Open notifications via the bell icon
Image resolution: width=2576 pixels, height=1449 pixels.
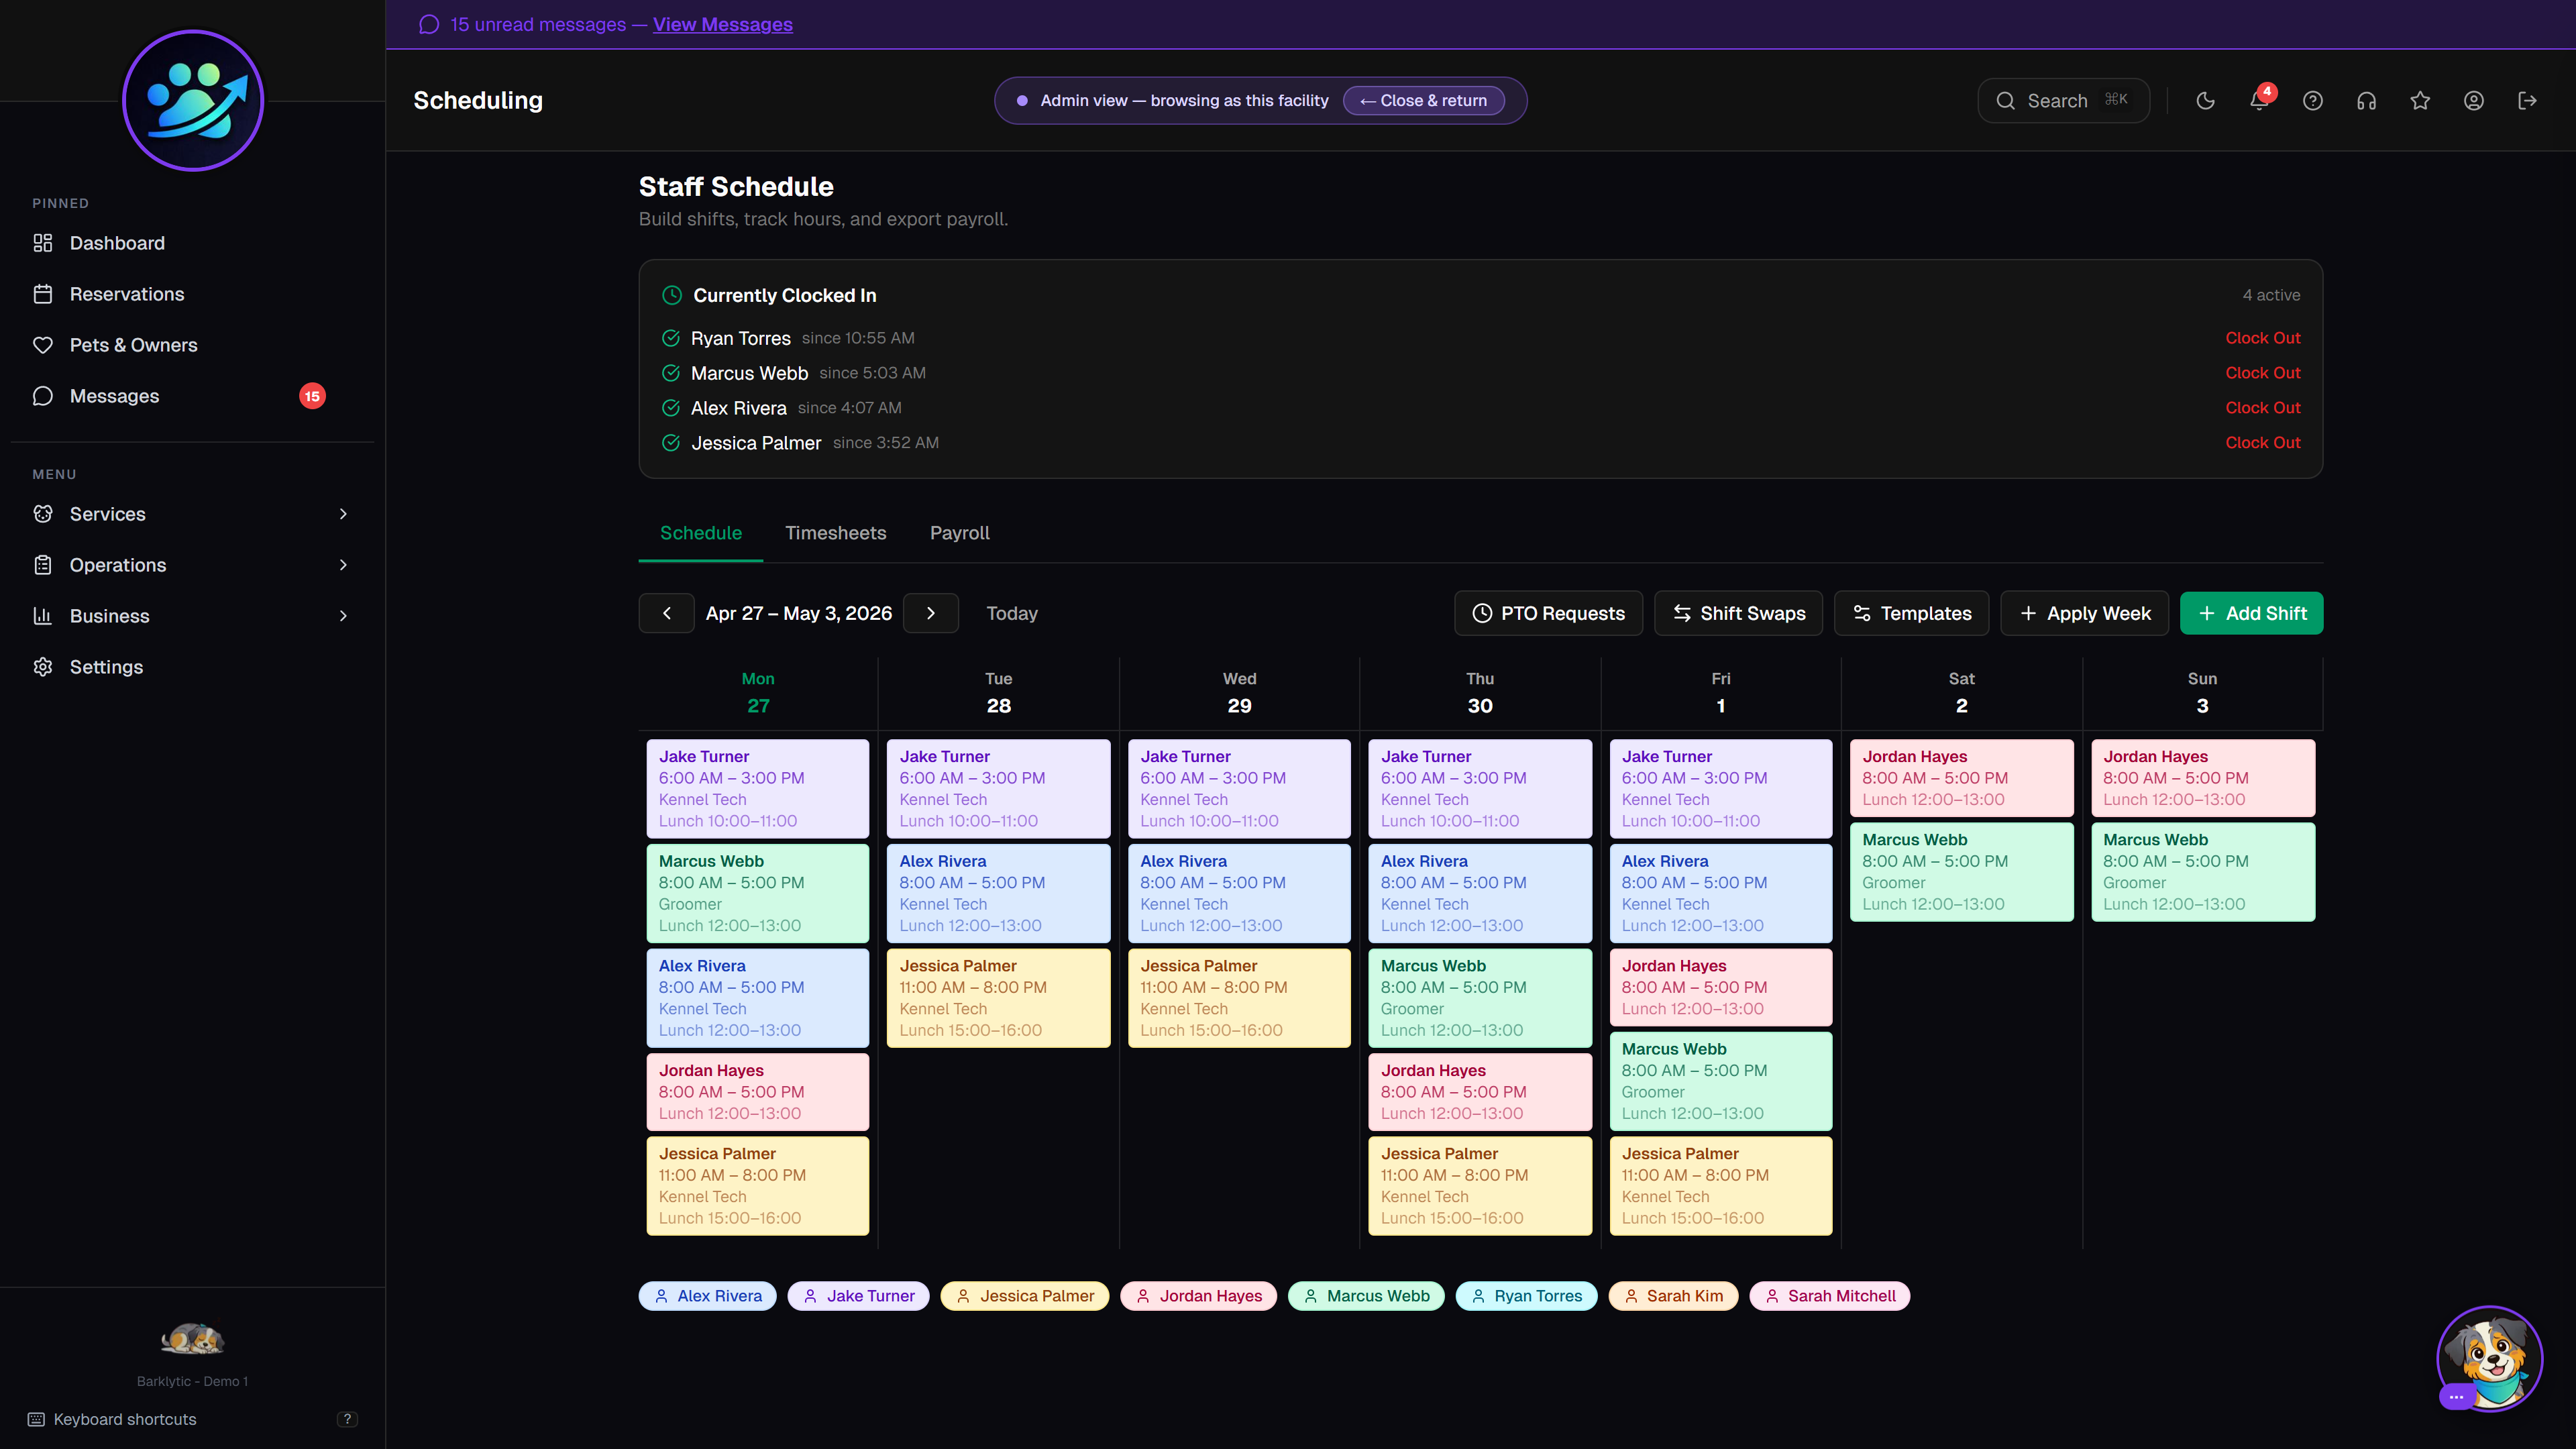tap(2259, 100)
